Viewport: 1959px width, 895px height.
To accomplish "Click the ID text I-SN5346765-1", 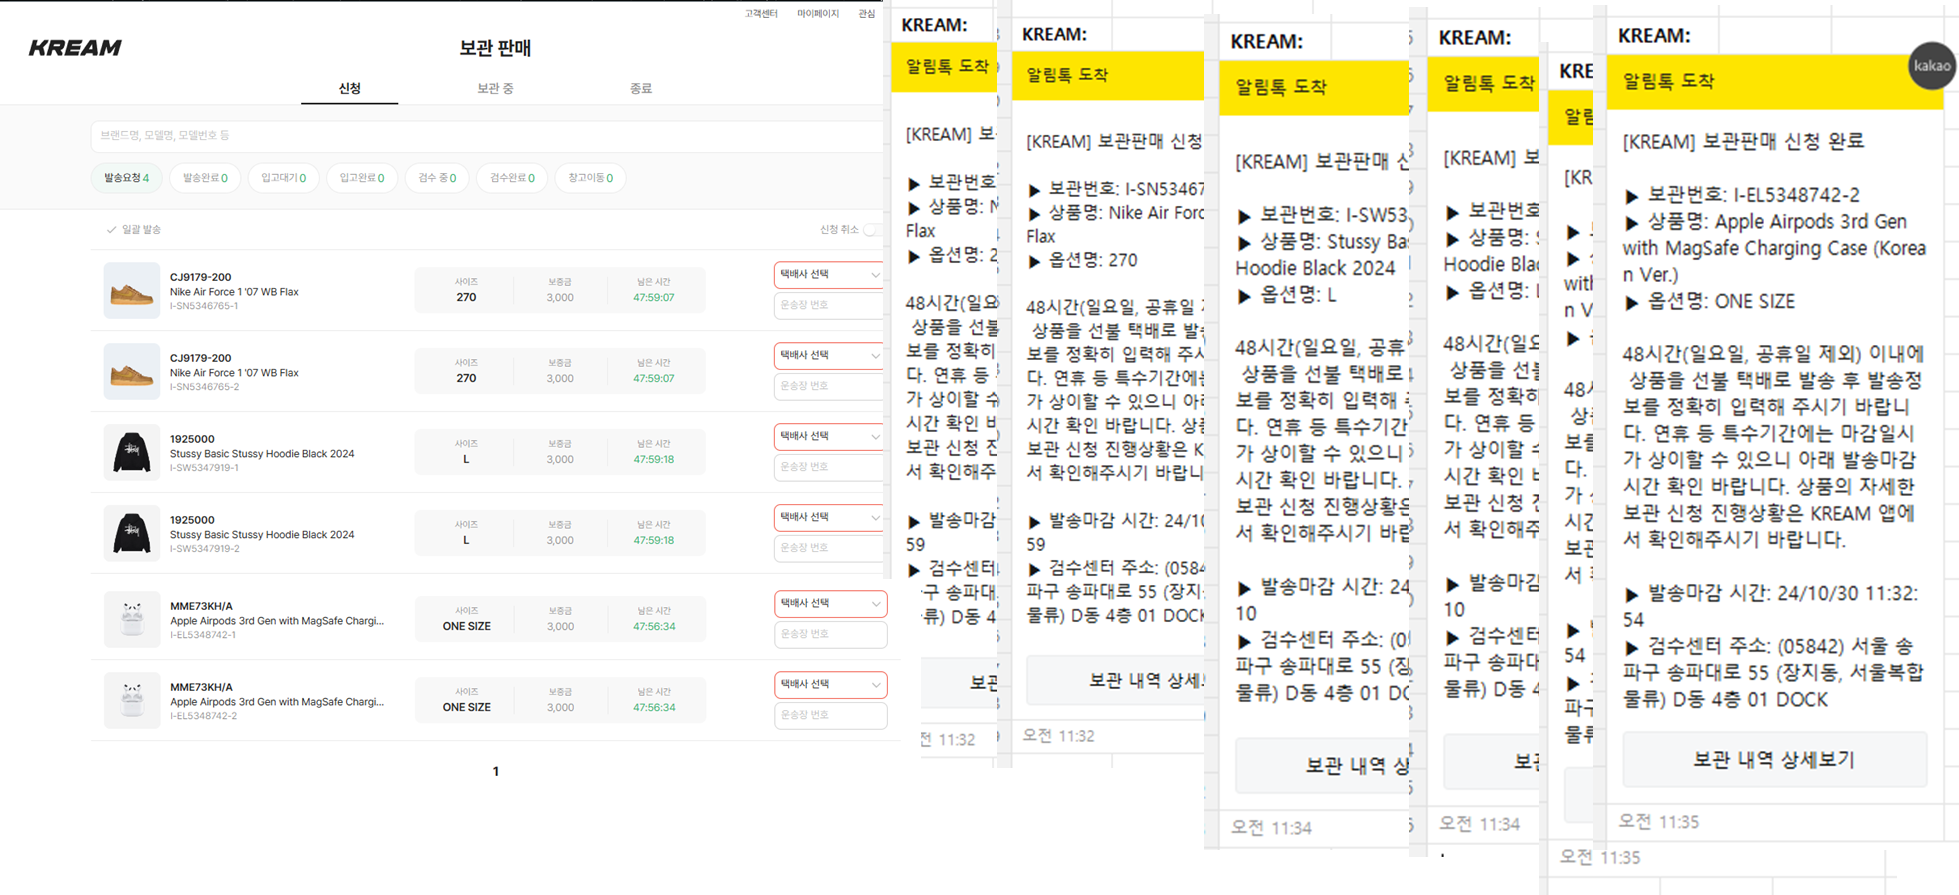I will [x=204, y=306].
